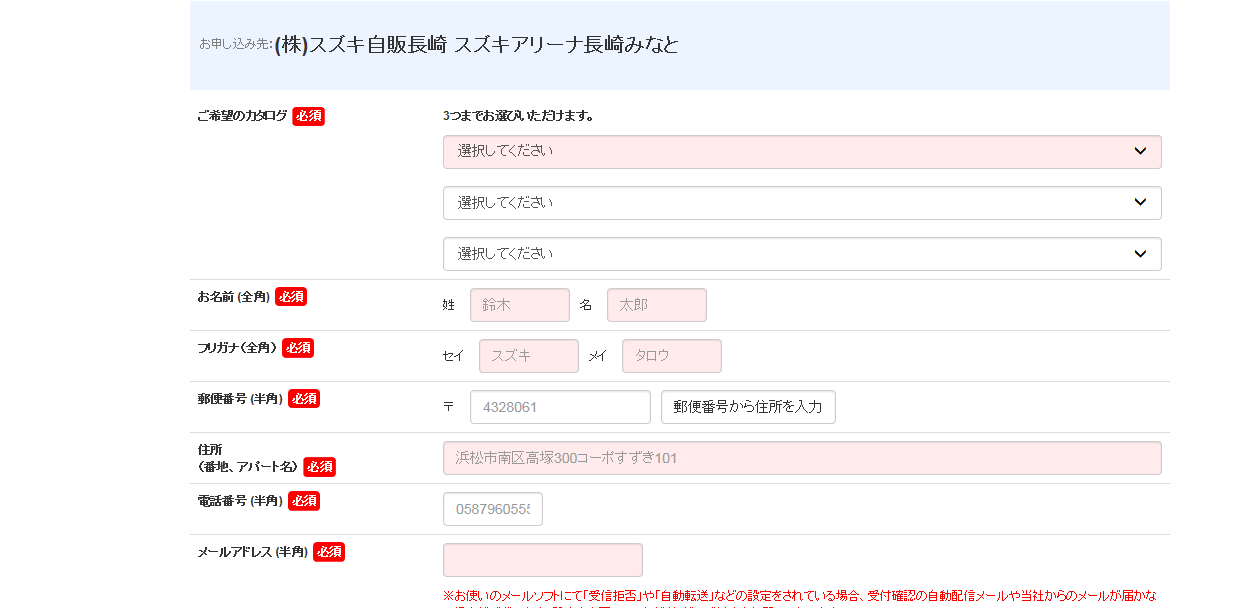
Task: Click the 郵便番号 (半角) label
Action: [x=240, y=398]
